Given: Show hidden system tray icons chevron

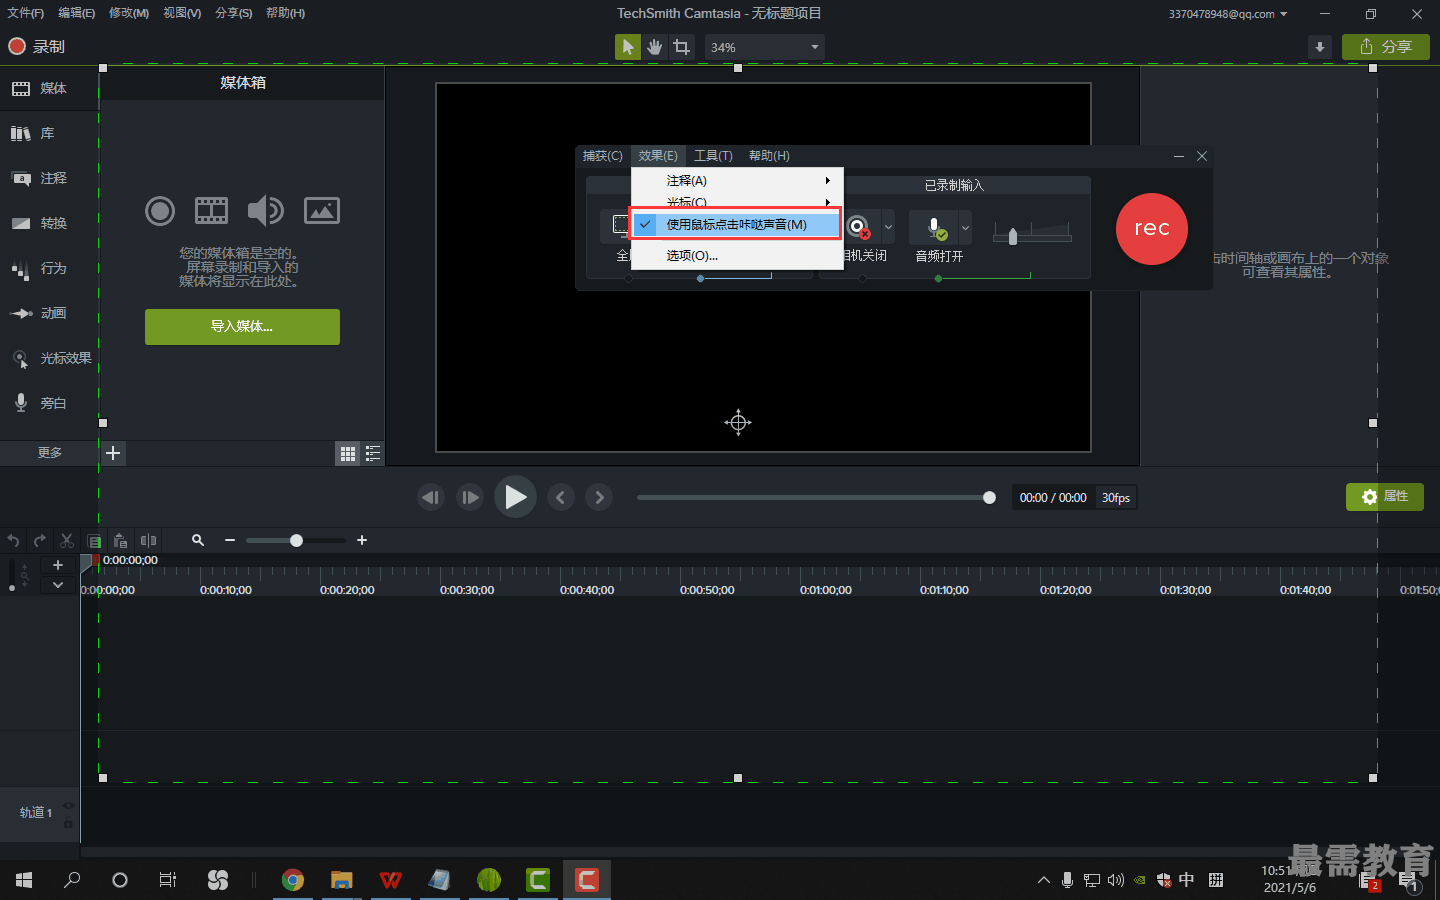Looking at the screenshot, I should 1043,880.
